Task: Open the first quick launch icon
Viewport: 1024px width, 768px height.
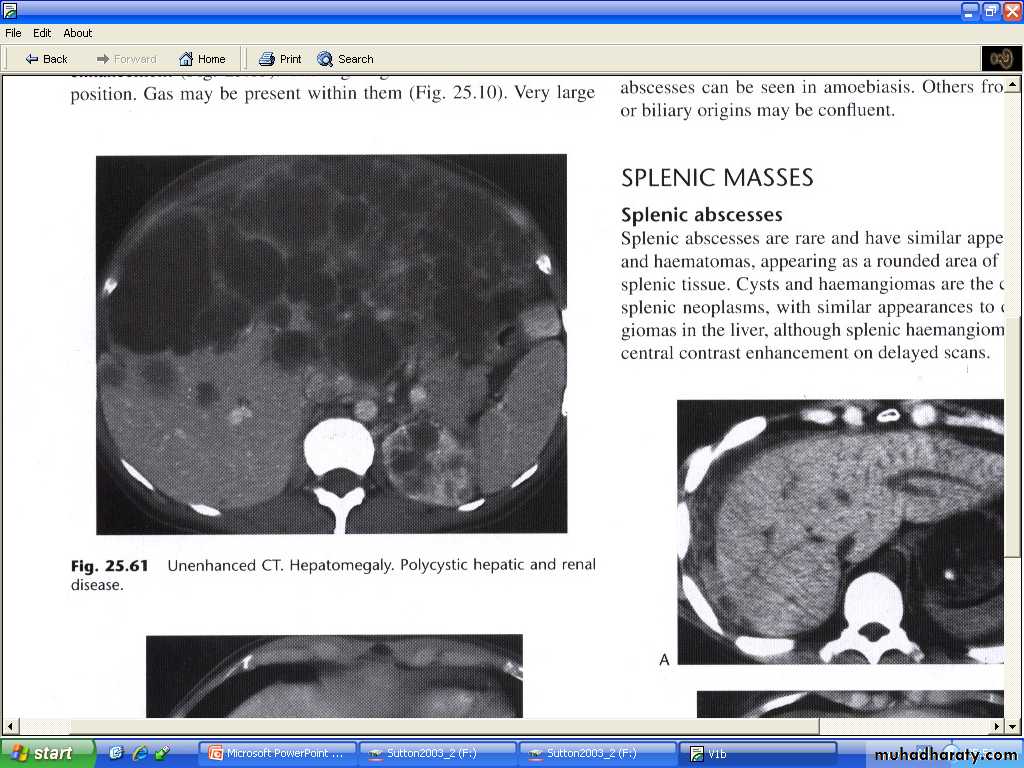Action: (x=117, y=753)
